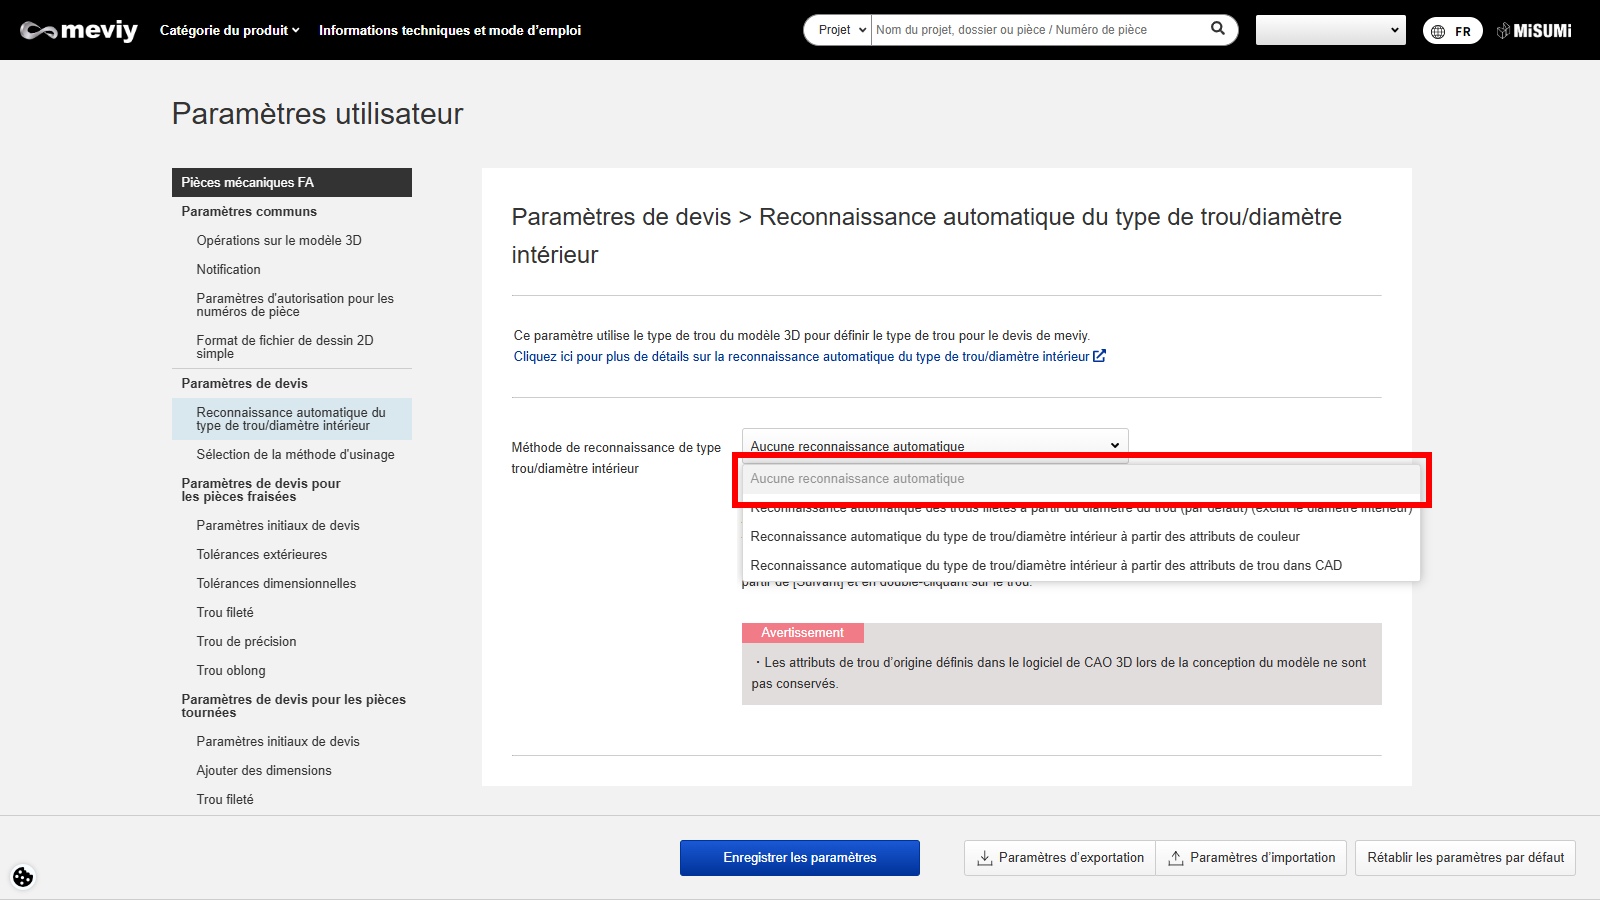This screenshot has width=1600, height=900.
Task: Click Paramètres d'importation button
Action: coord(1251,858)
